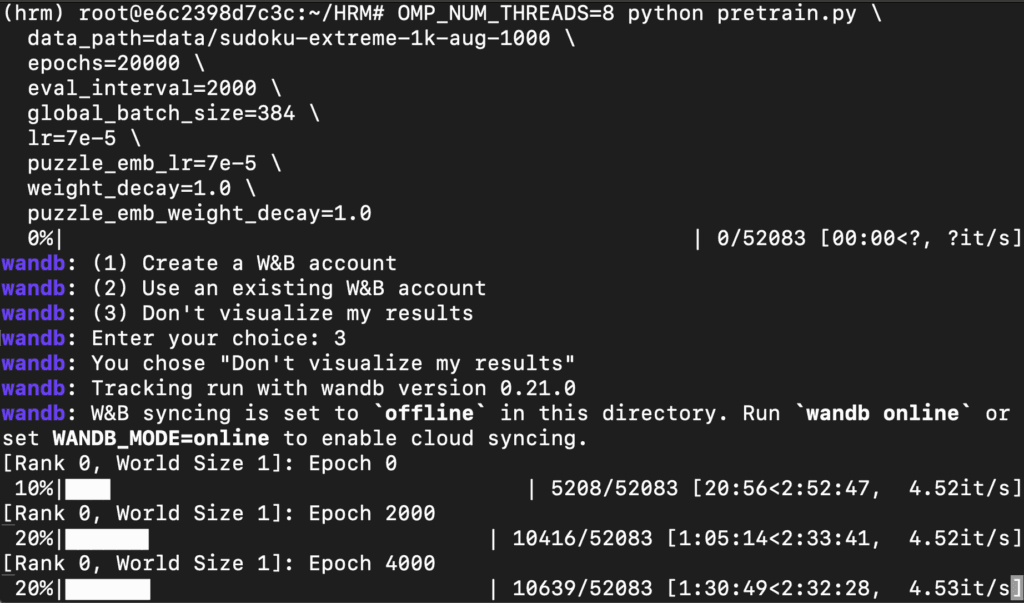
Task: Click the "Enter your choice: 3" input
Action: pos(219,338)
